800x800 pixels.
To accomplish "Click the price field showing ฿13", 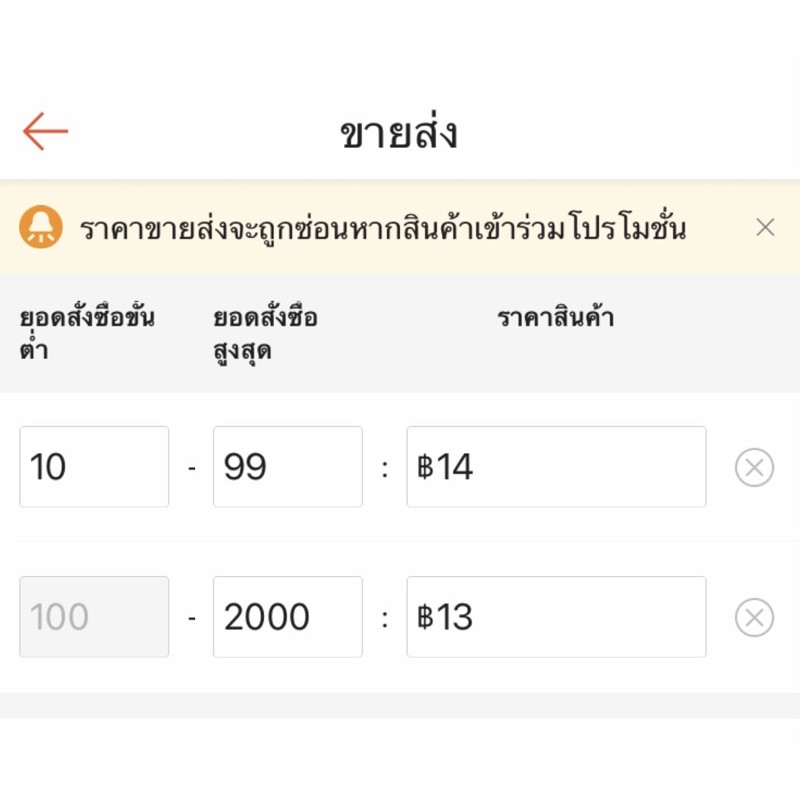I will point(557,616).
